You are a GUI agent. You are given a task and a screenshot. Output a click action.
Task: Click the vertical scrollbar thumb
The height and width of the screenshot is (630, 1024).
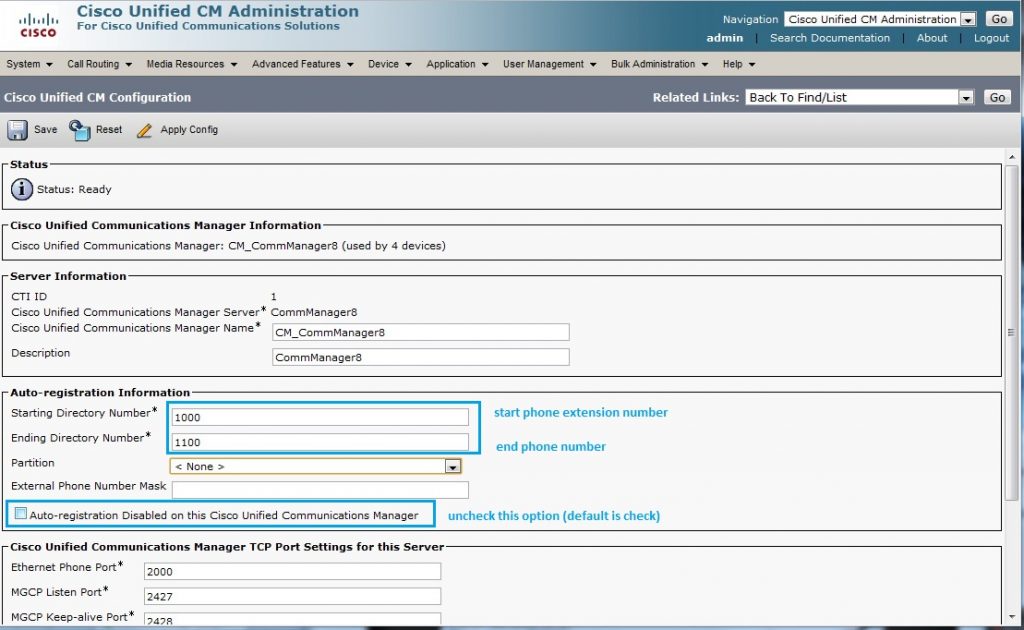coord(1012,333)
